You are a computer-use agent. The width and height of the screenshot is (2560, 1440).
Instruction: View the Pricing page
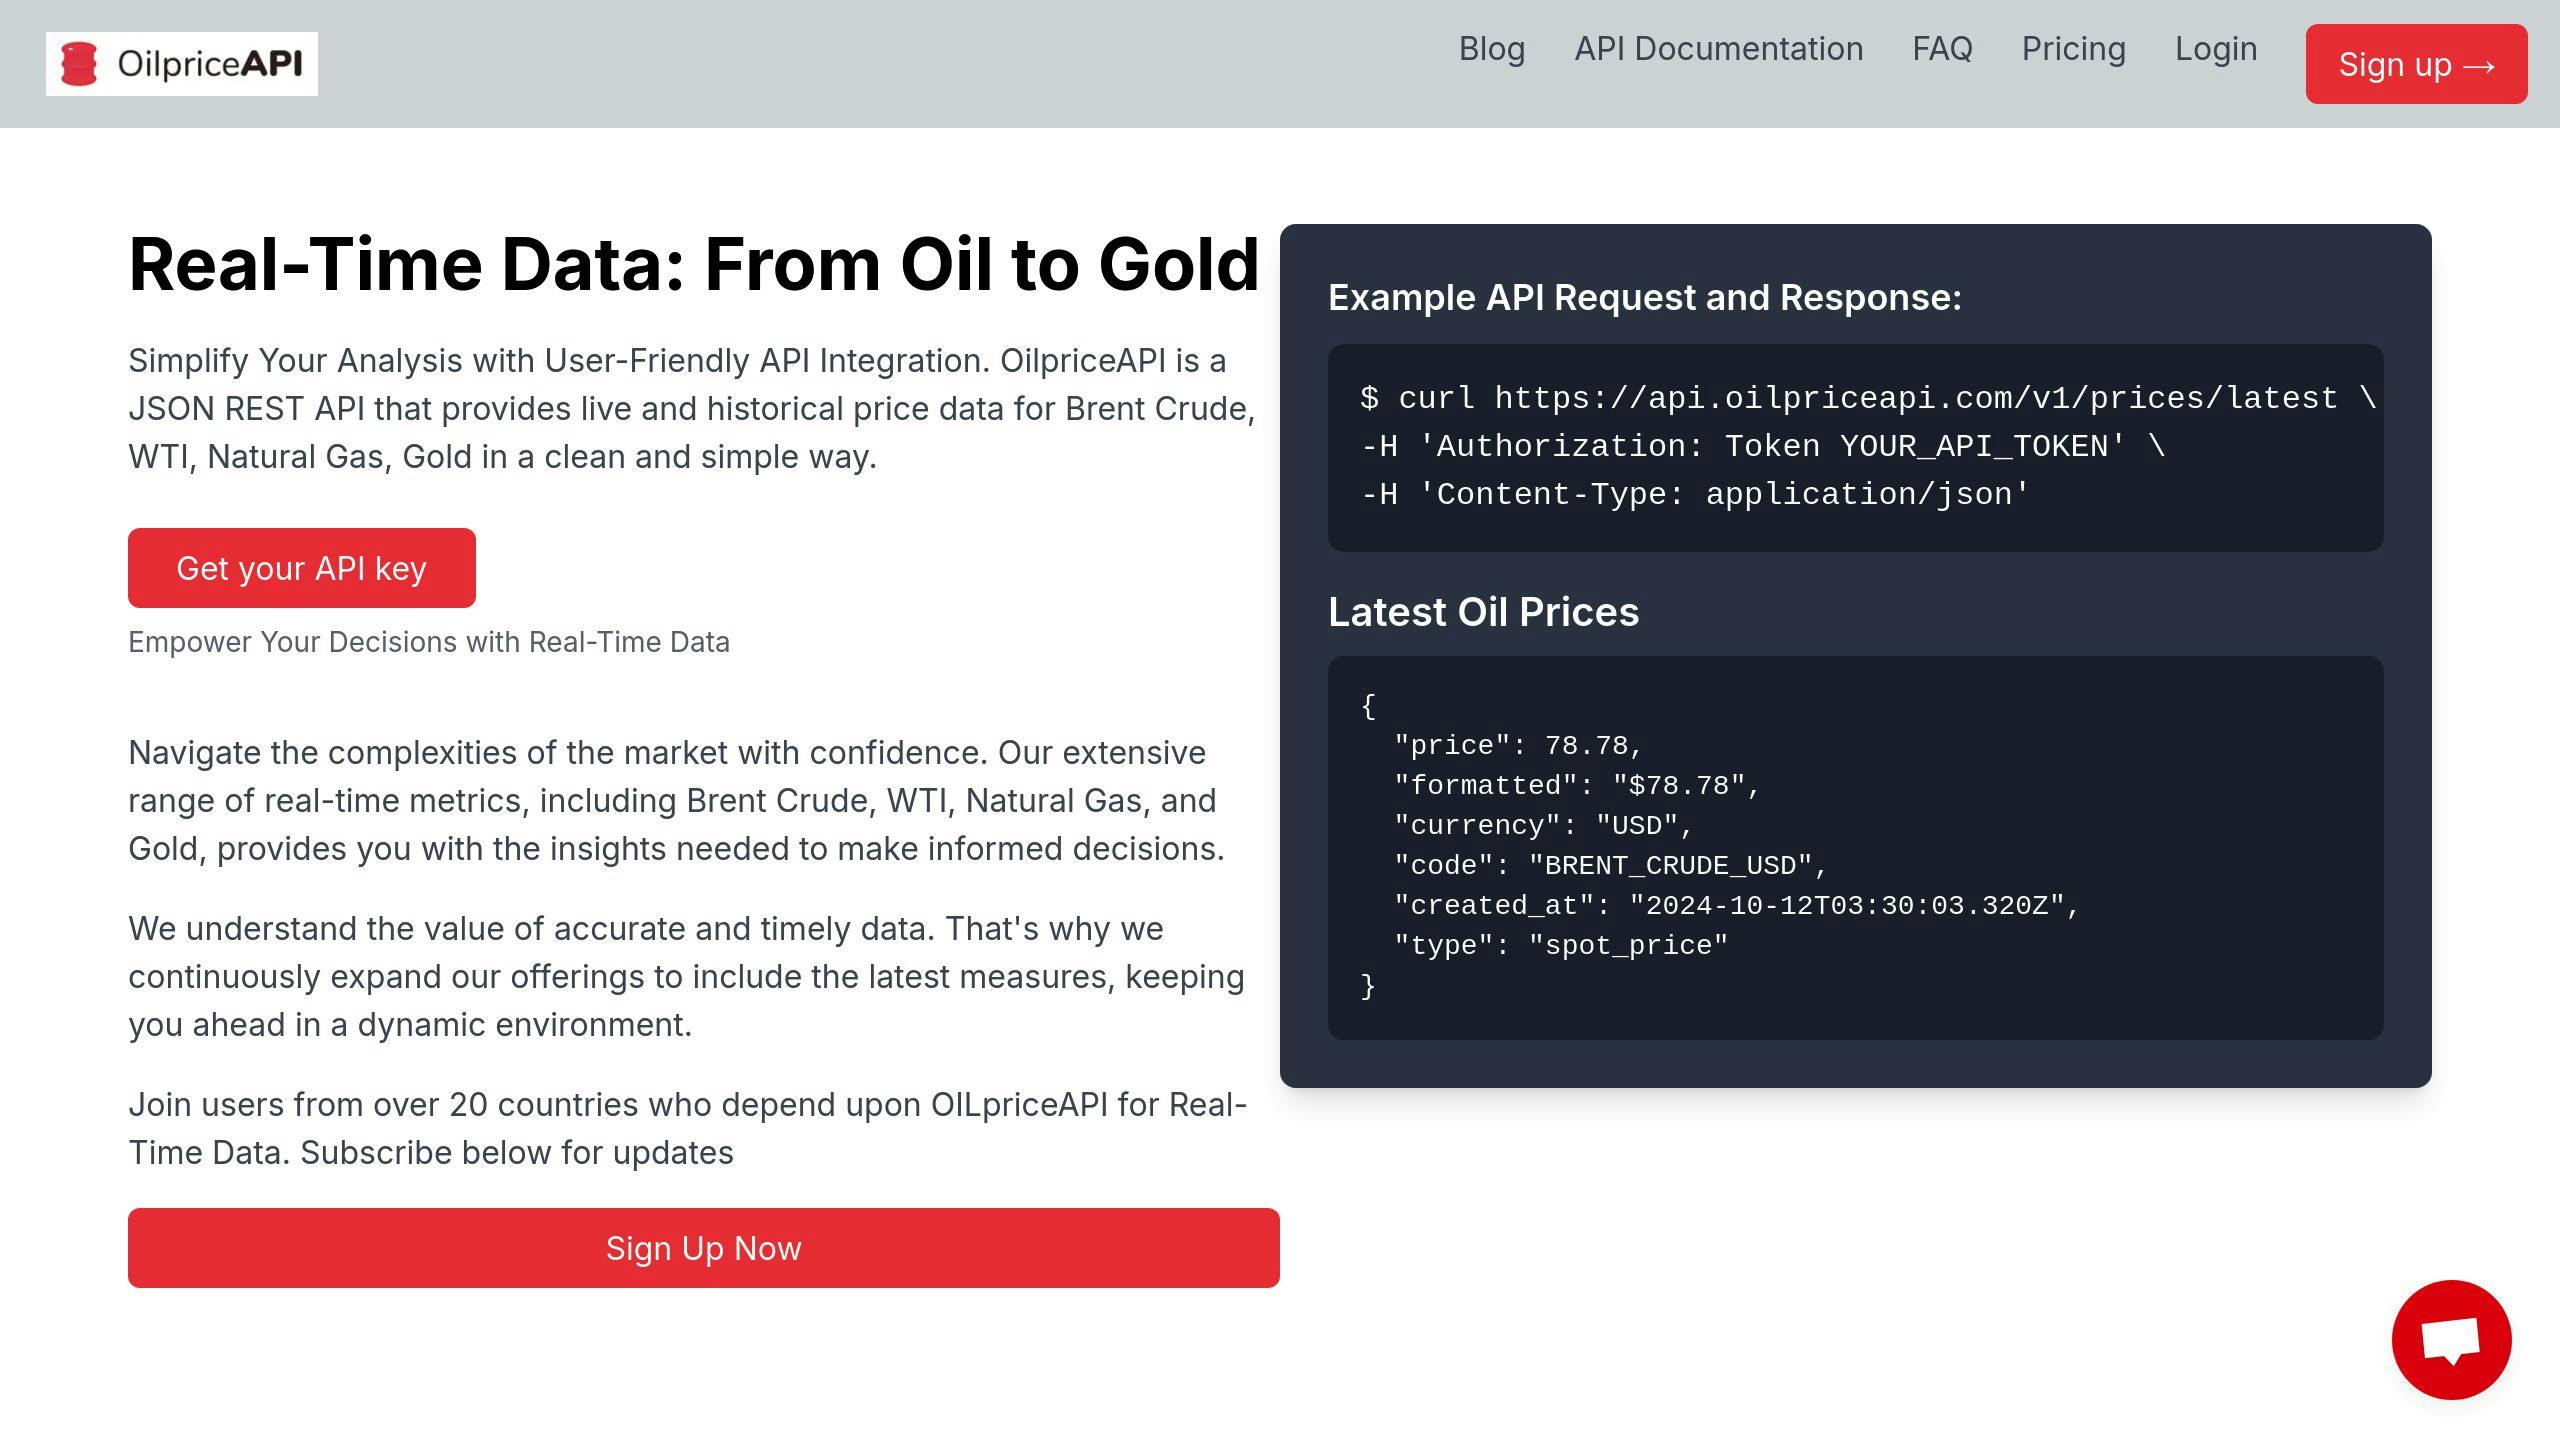pos(2074,49)
